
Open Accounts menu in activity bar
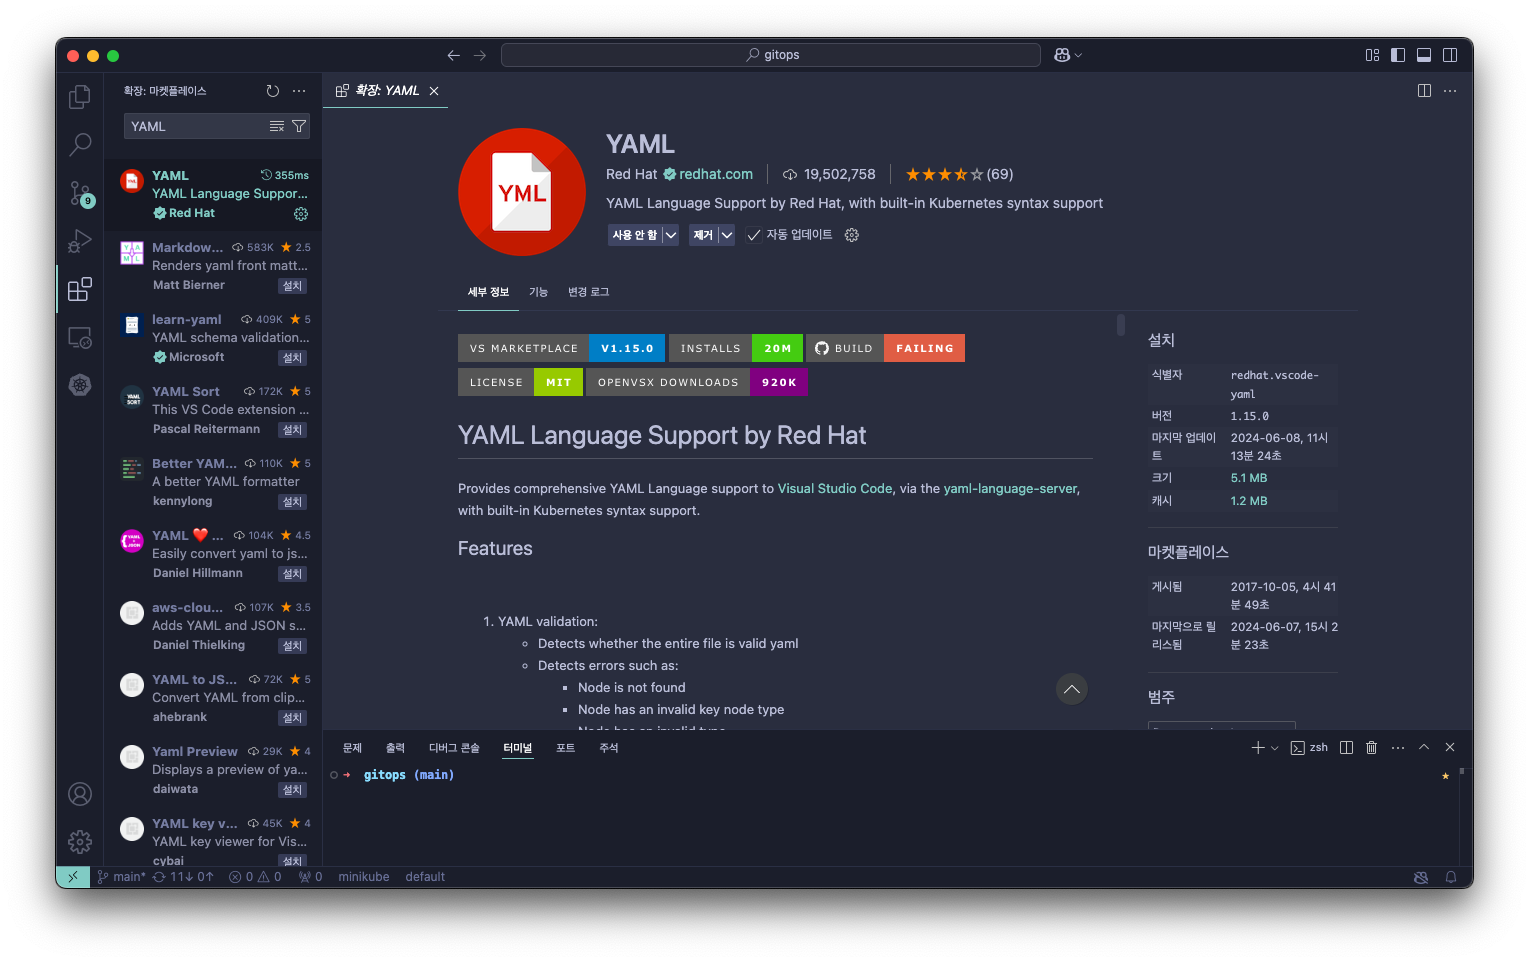pyautogui.click(x=80, y=794)
